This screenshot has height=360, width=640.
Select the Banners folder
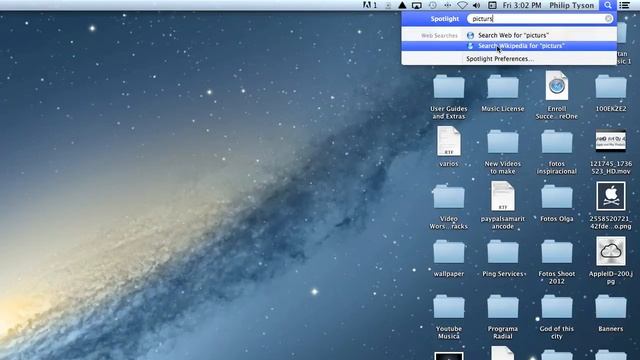[x=611, y=307]
